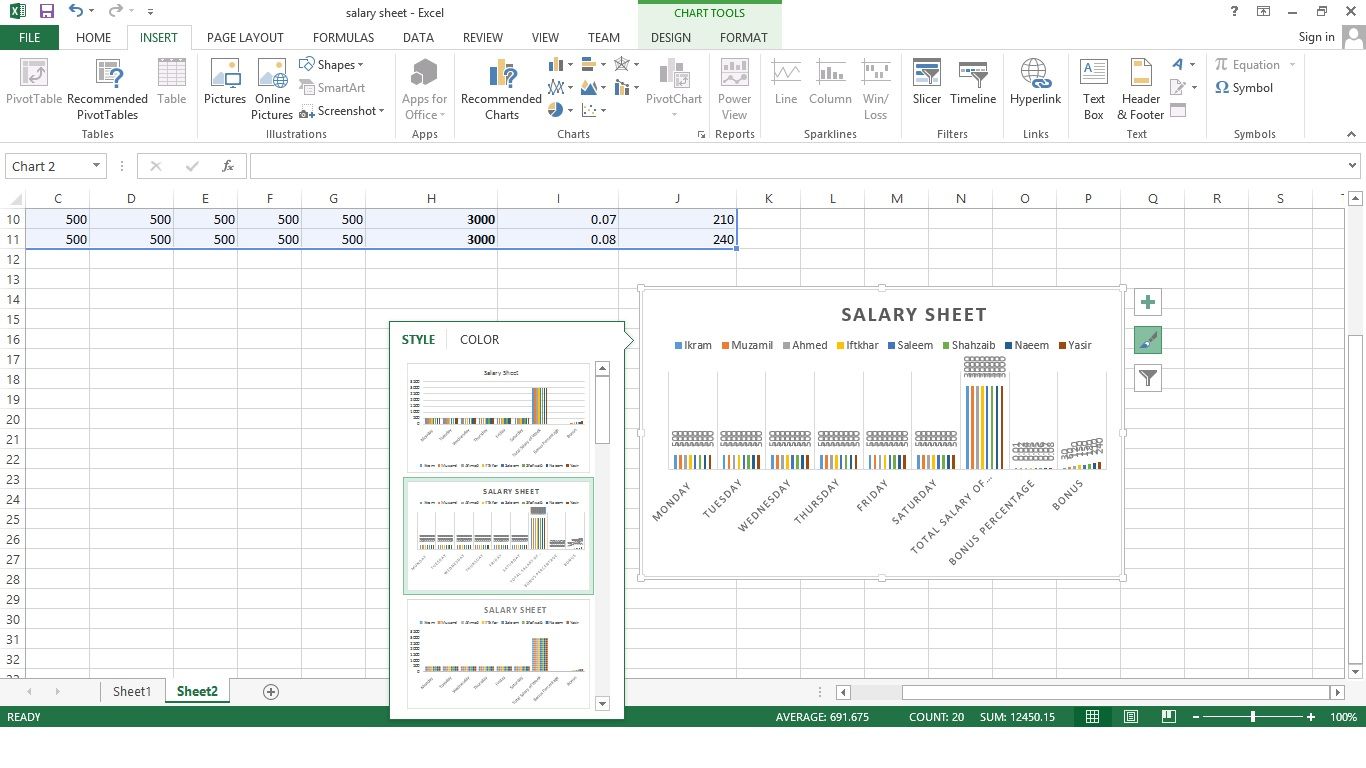The width and height of the screenshot is (1366, 768).
Task: Open Ribbon Display Options
Action: (x=1264, y=12)
